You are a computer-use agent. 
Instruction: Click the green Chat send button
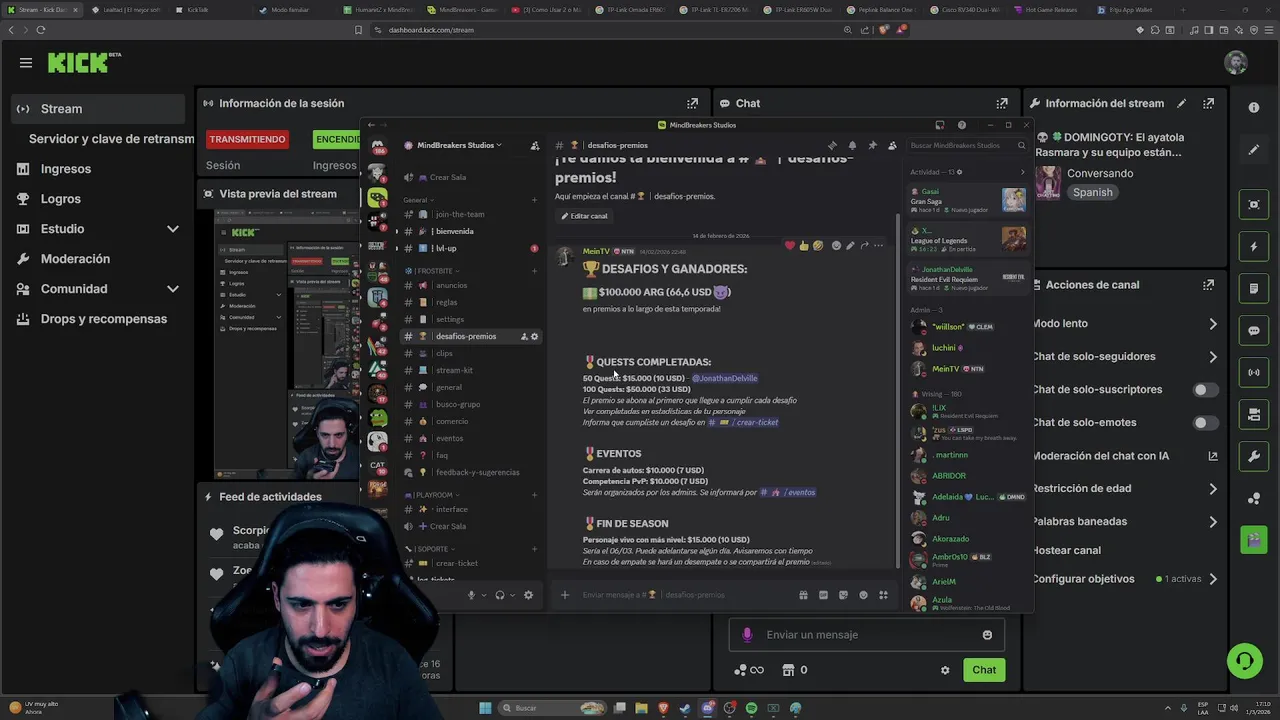pos(984,670)
